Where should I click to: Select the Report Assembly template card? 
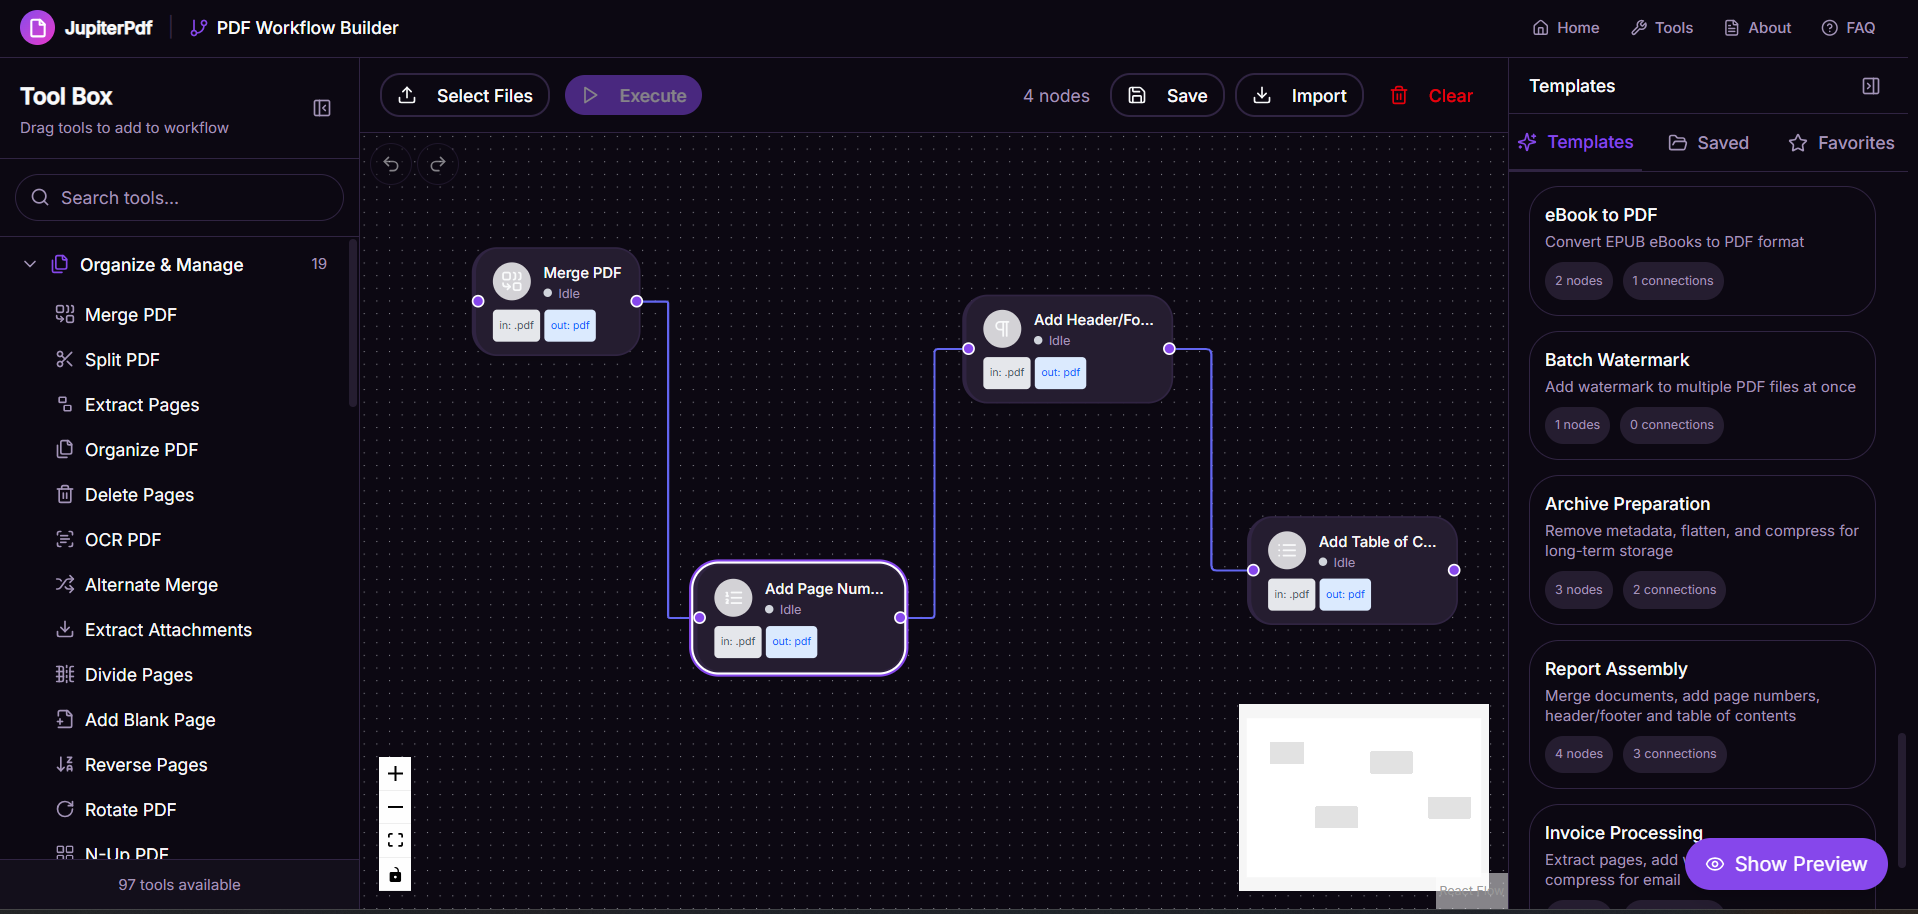pos(1701,713)
